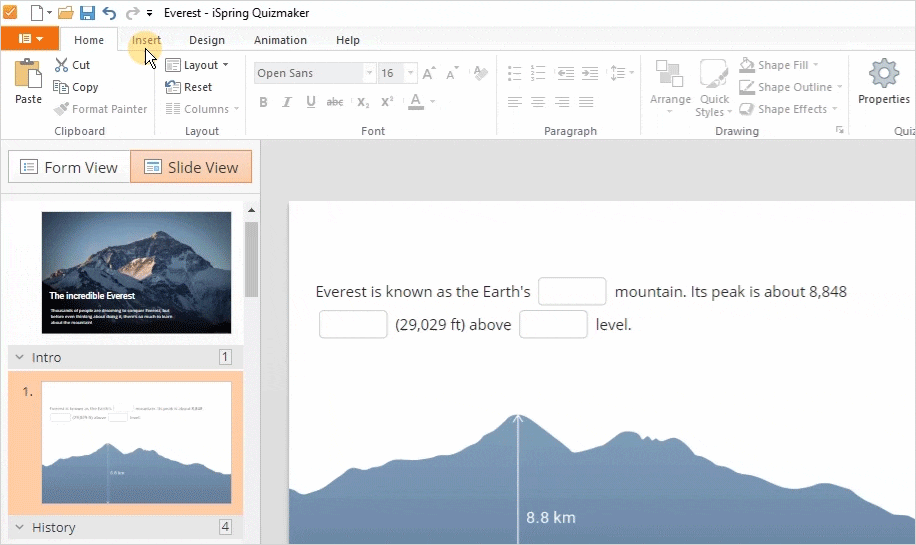The height and width of the screenshot is (545, 916).
Task: Open the Layout dropdown
Action: (197, 65)
